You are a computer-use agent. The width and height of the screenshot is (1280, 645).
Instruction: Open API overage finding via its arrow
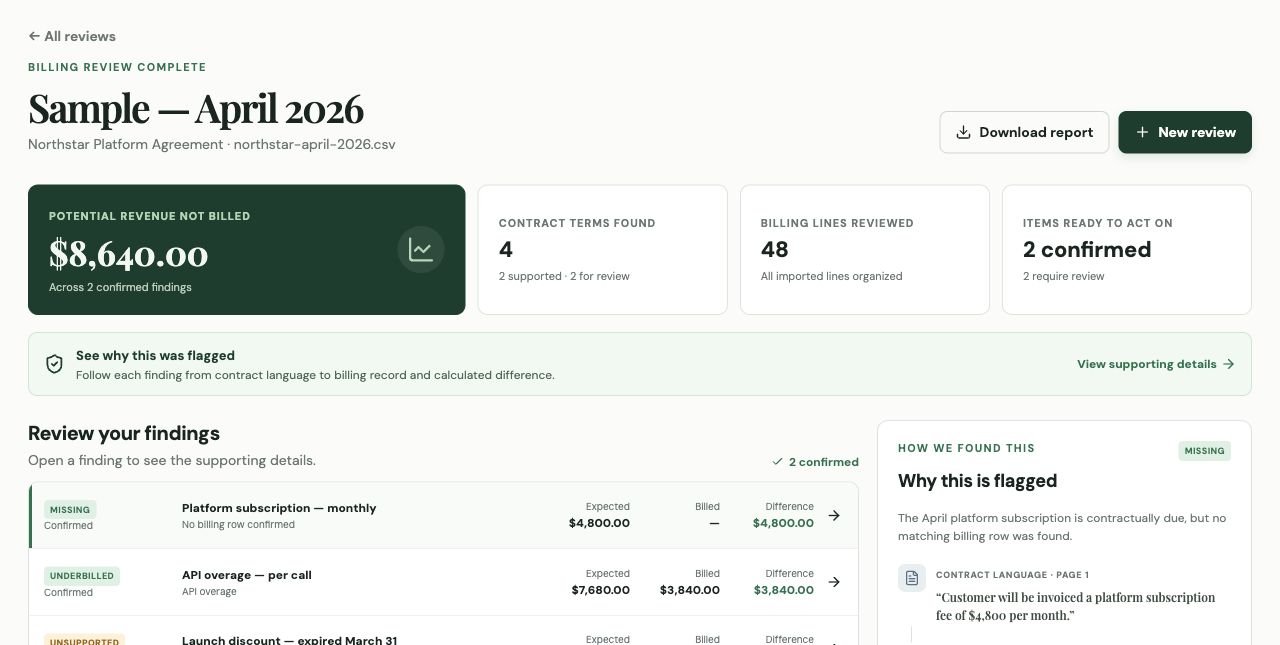tap(834, 582)
